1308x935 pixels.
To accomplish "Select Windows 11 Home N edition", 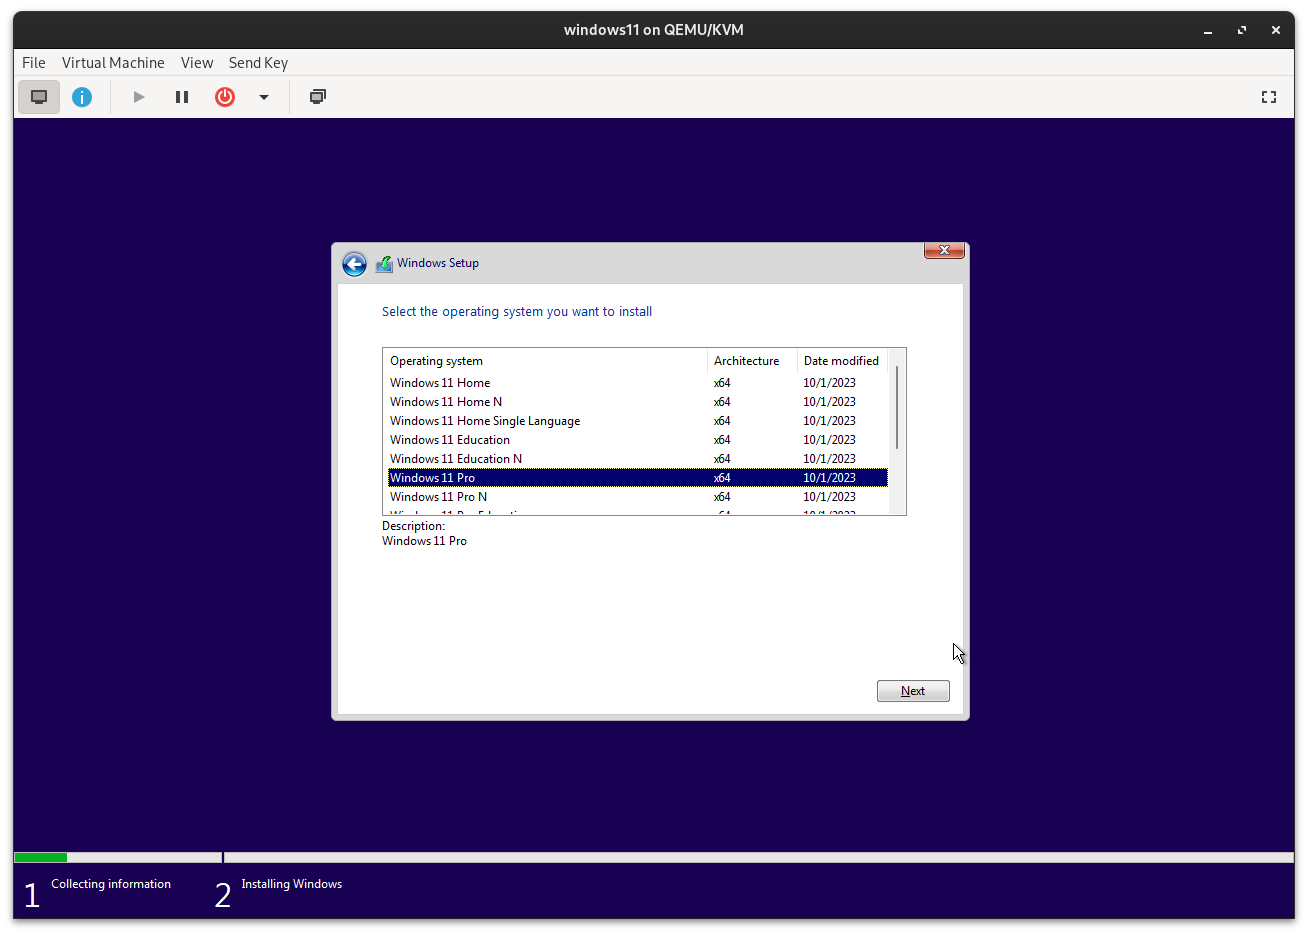I will 638,402.
